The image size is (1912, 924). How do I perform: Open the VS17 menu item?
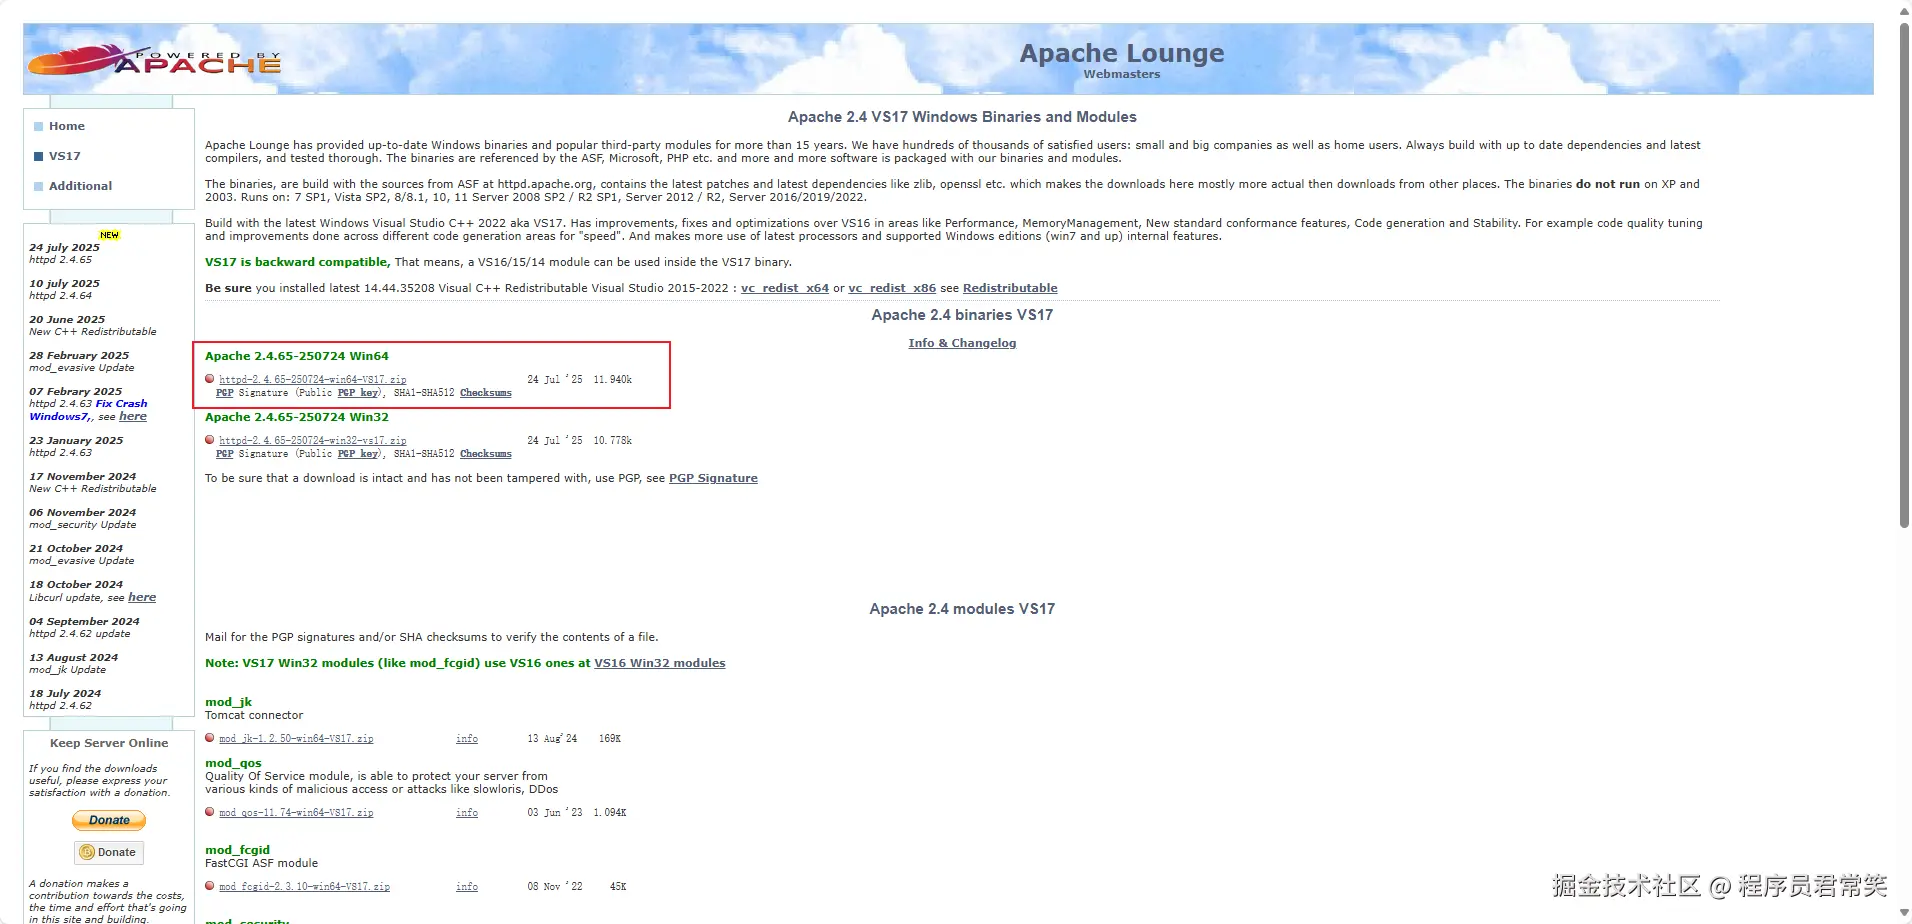pos(65,156)
